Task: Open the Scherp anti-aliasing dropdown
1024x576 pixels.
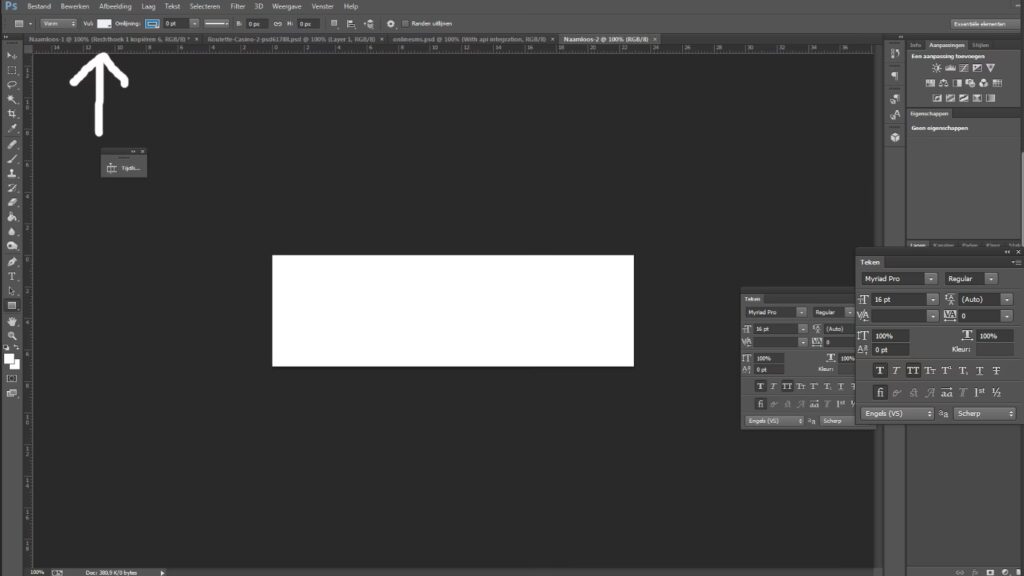Action: click(x=984, y=413)
